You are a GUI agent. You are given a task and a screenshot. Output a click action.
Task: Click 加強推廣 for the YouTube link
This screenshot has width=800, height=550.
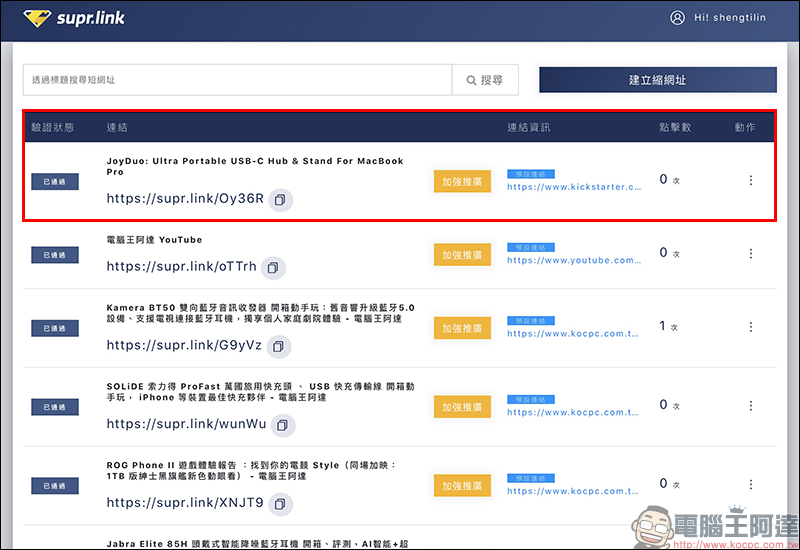click(x=462, y=255)
